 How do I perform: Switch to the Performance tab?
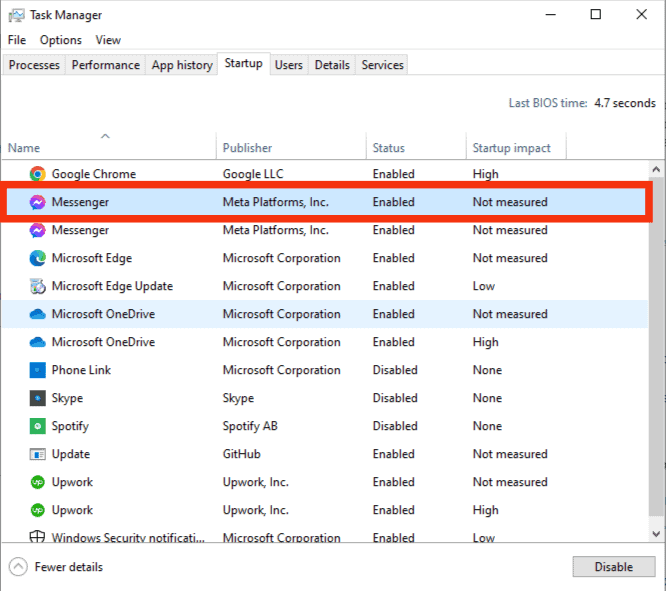105,65
